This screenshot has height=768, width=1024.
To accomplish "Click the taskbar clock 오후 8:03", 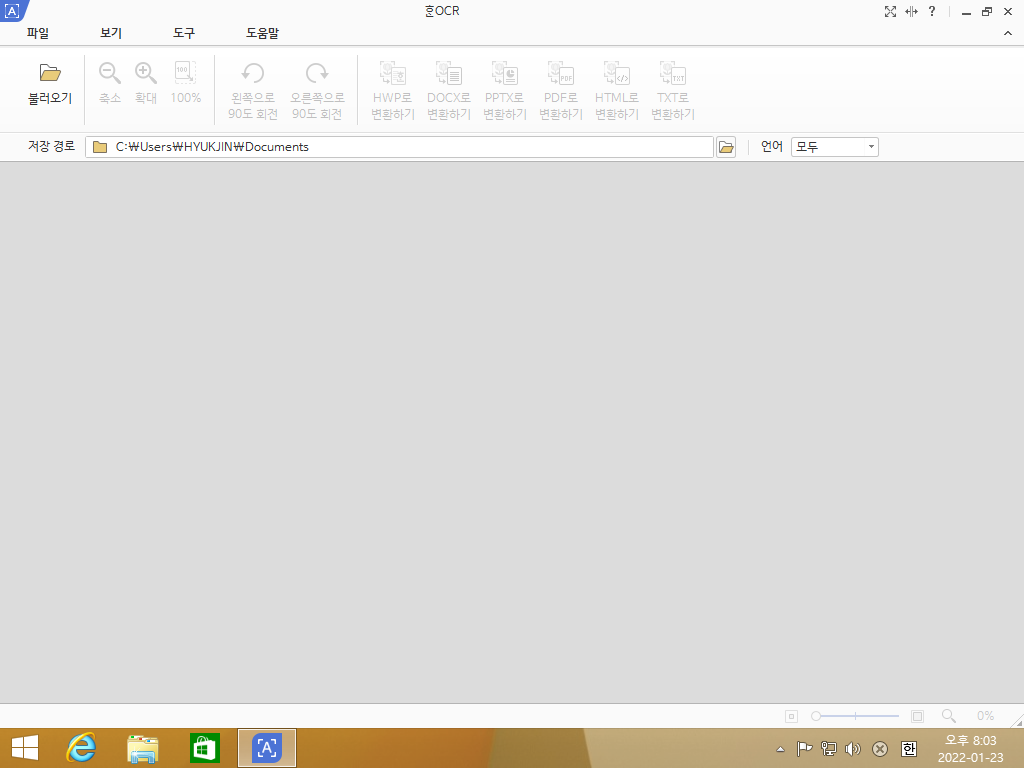I will (970, 748).
